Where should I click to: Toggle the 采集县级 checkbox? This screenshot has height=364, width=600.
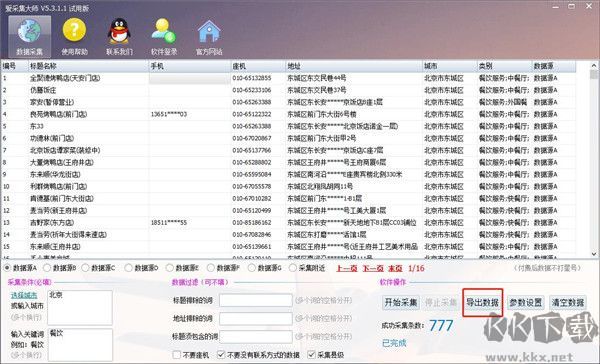click(x=311, y=355)
